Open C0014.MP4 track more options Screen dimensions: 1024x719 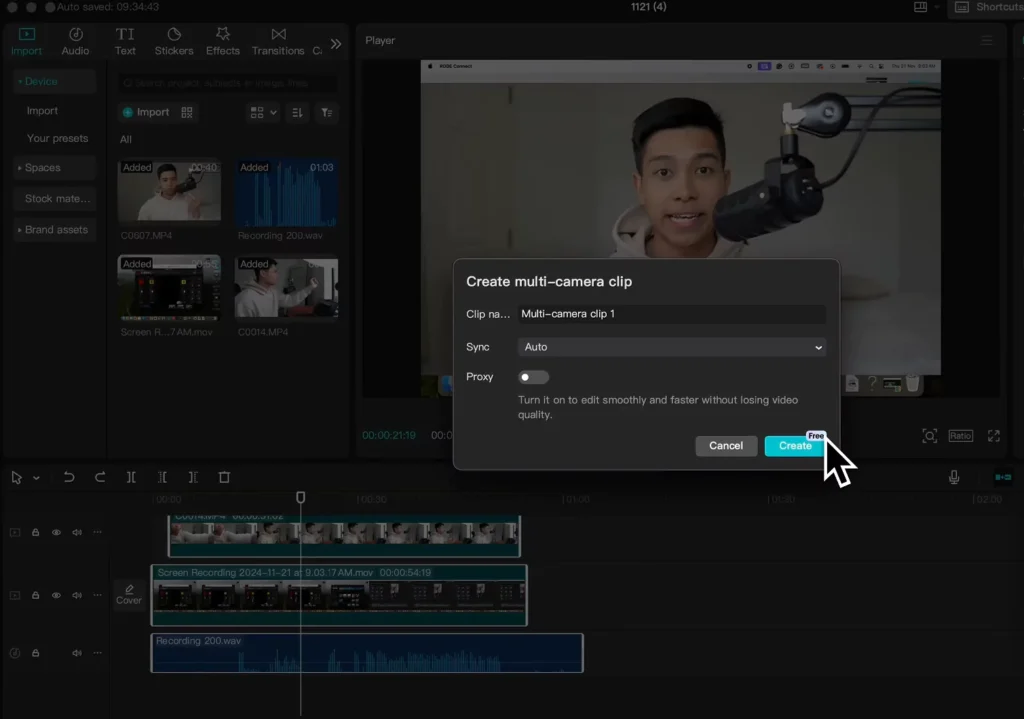coord(97,532)
